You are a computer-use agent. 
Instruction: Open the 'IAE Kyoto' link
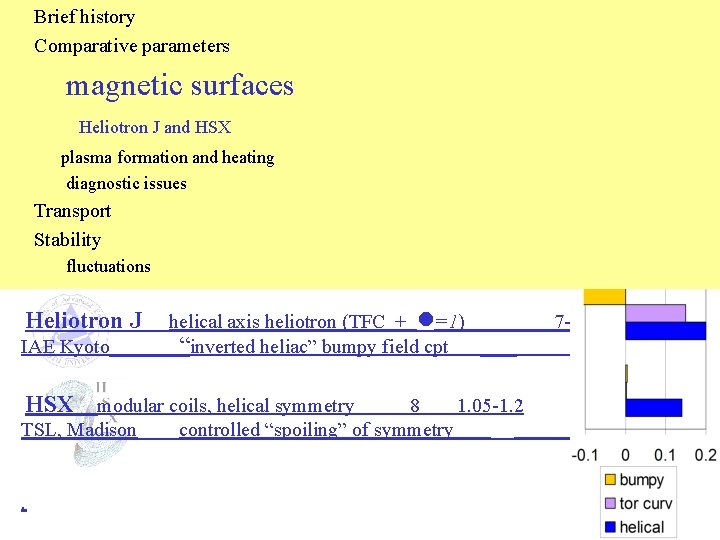click(x=65, y=347)
